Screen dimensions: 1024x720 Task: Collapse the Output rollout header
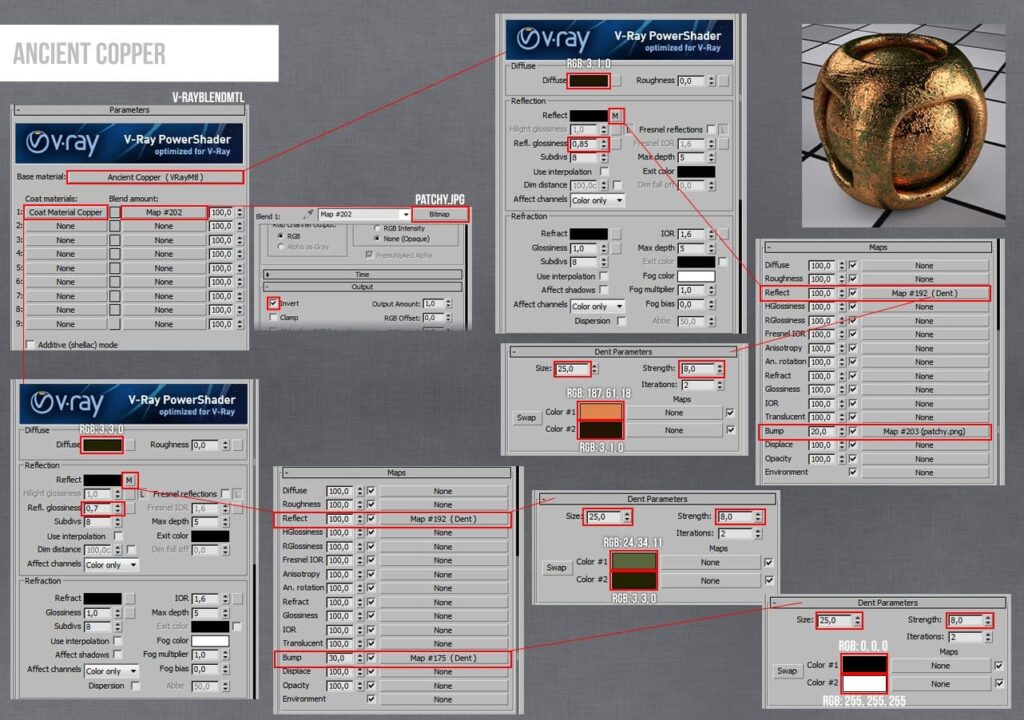click(363, 287)
